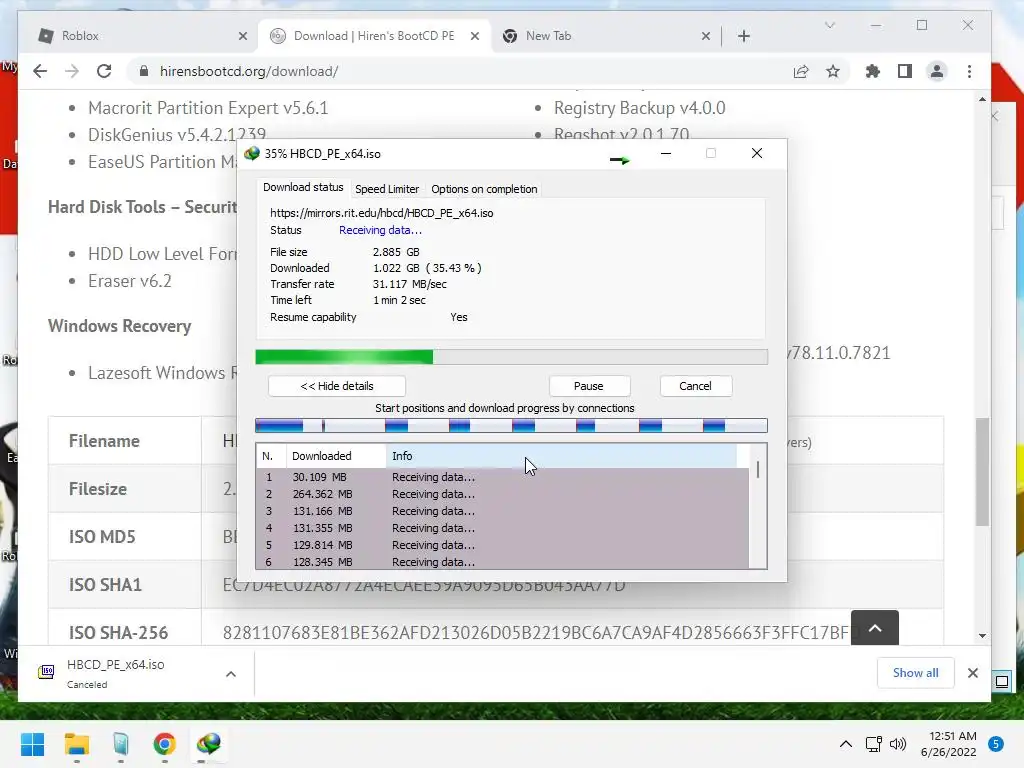Bookmark this page with the star icon

coord(833,71)
